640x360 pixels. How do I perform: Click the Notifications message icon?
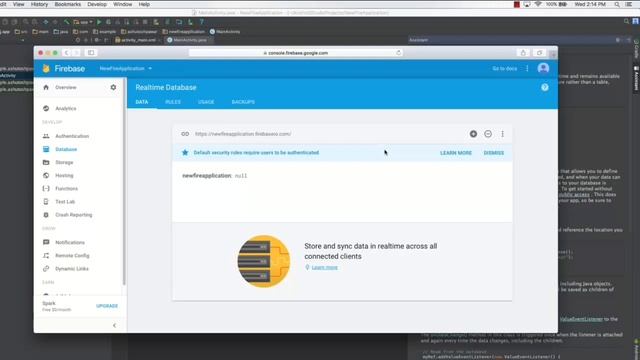pyautogui.click(x=46, y=242)
